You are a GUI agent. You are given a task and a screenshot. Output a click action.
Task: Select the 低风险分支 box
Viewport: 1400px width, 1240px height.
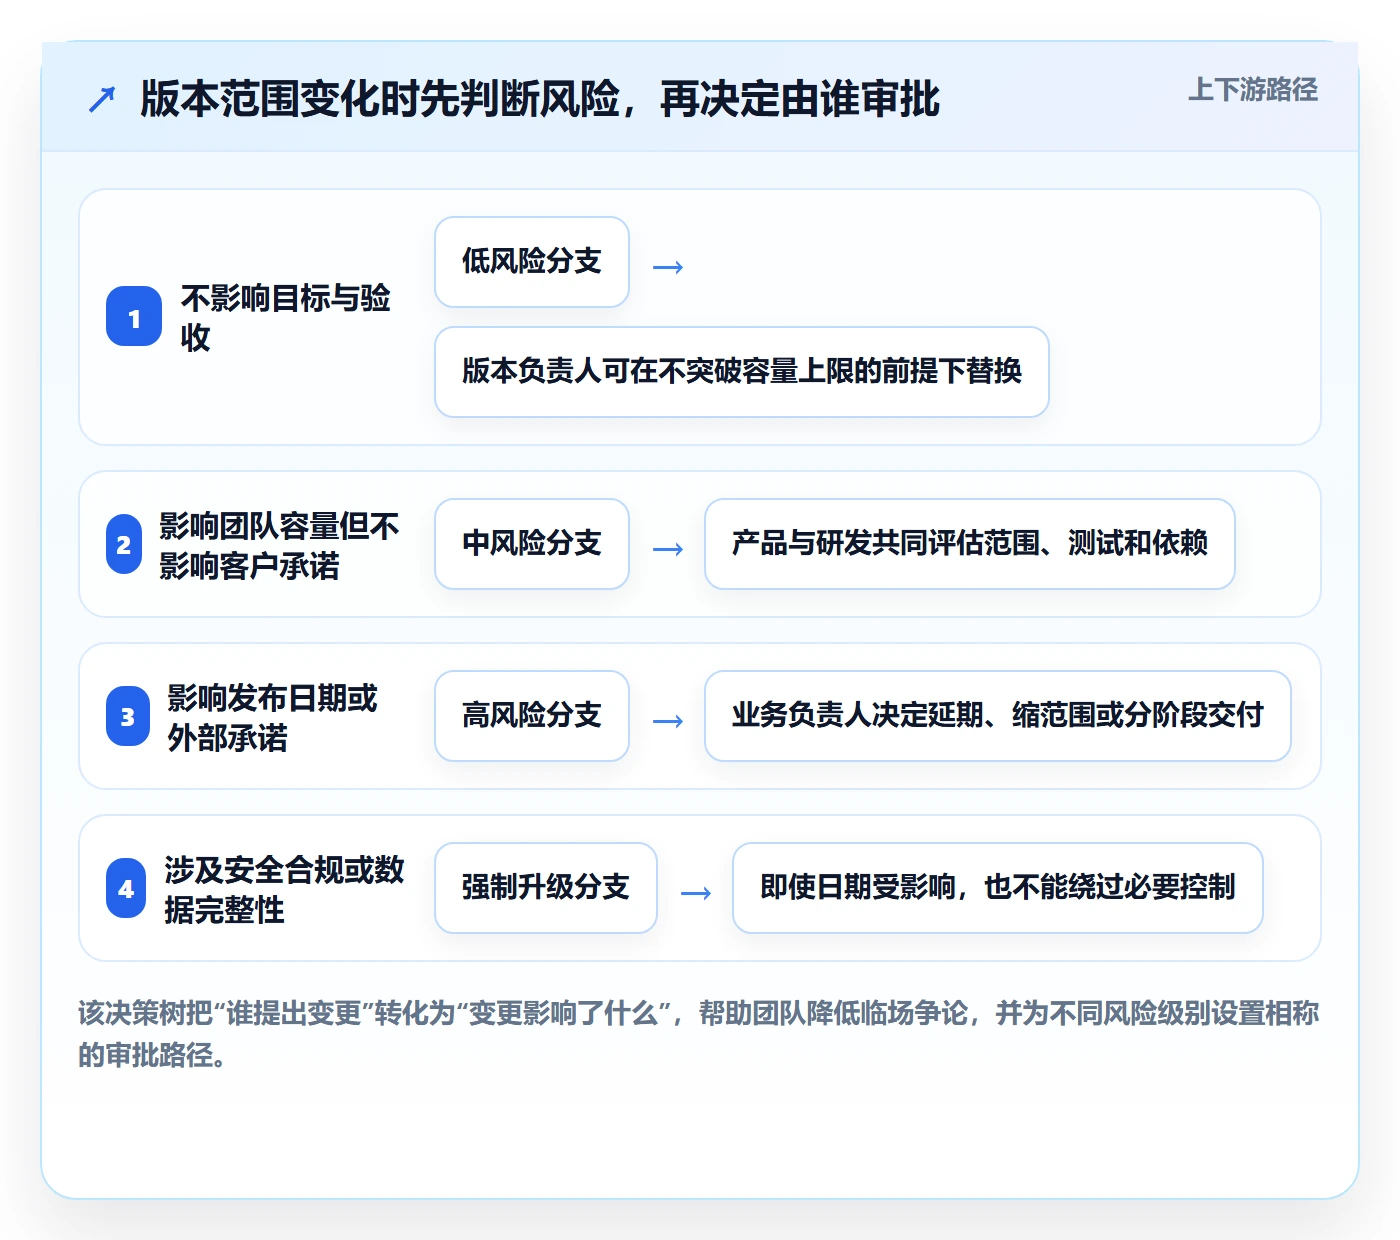click(x=532, y=262)
